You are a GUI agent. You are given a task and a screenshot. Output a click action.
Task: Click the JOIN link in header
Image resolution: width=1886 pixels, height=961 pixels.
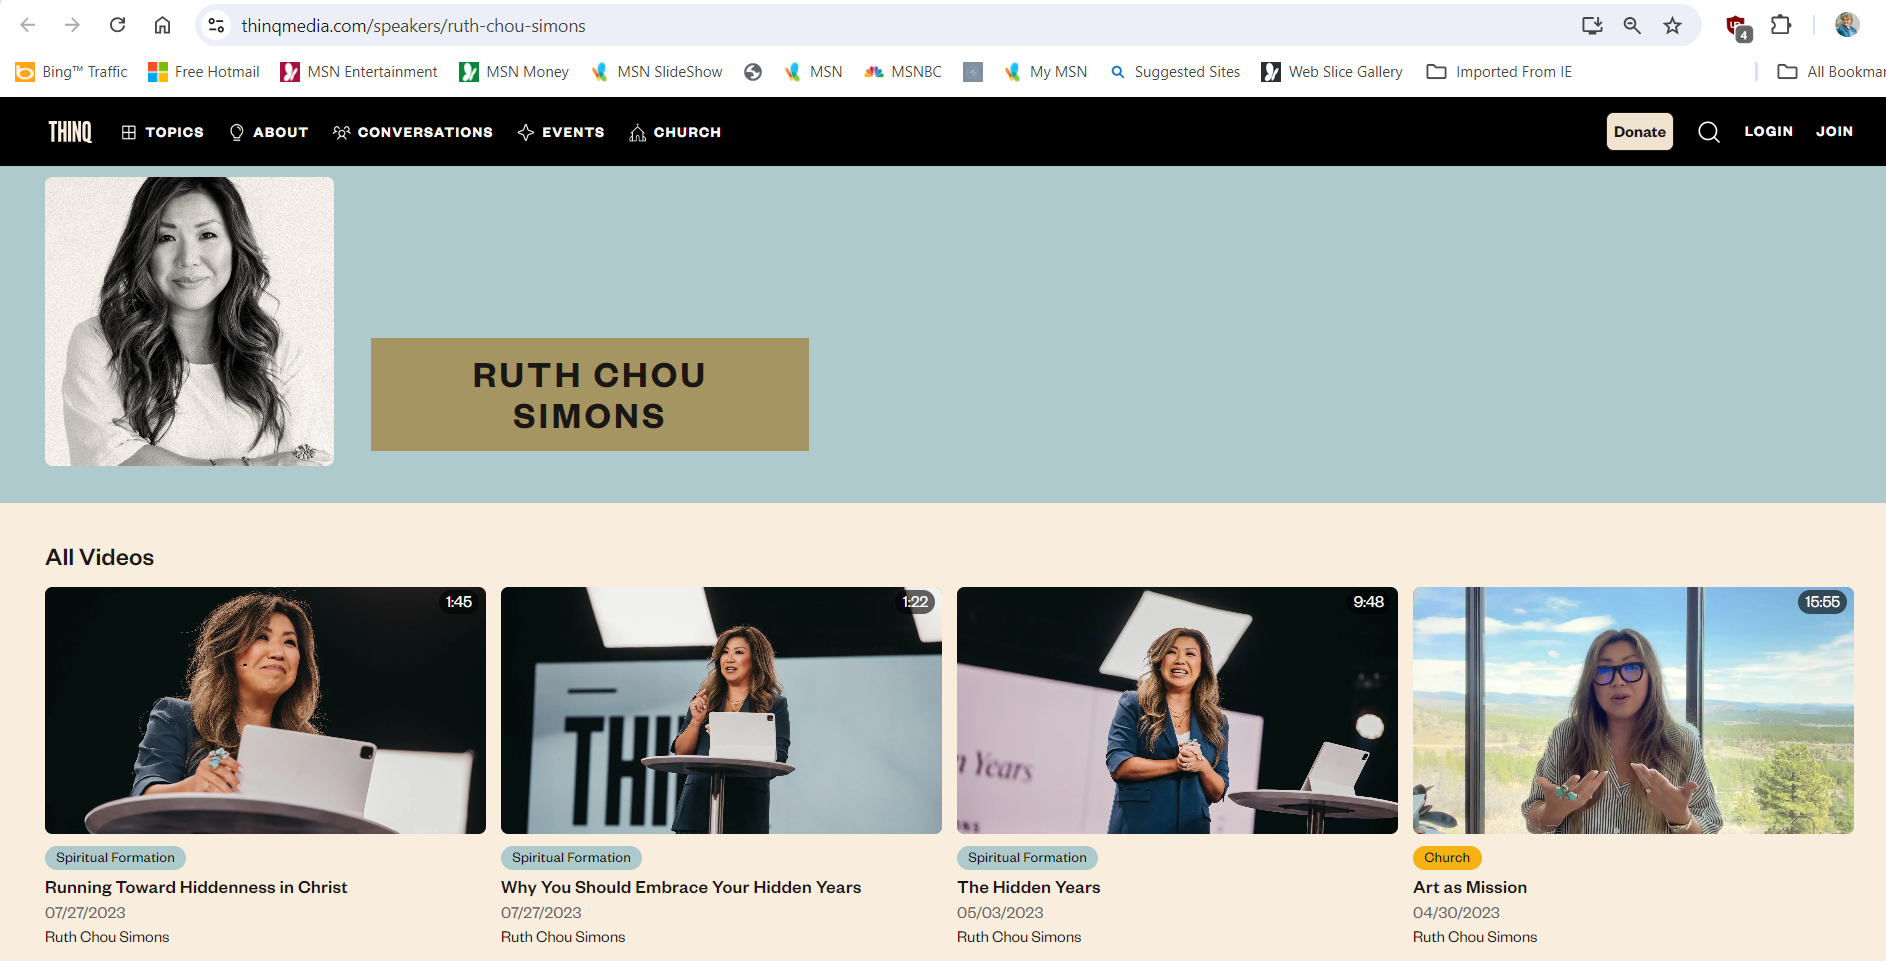[1834, 131]
